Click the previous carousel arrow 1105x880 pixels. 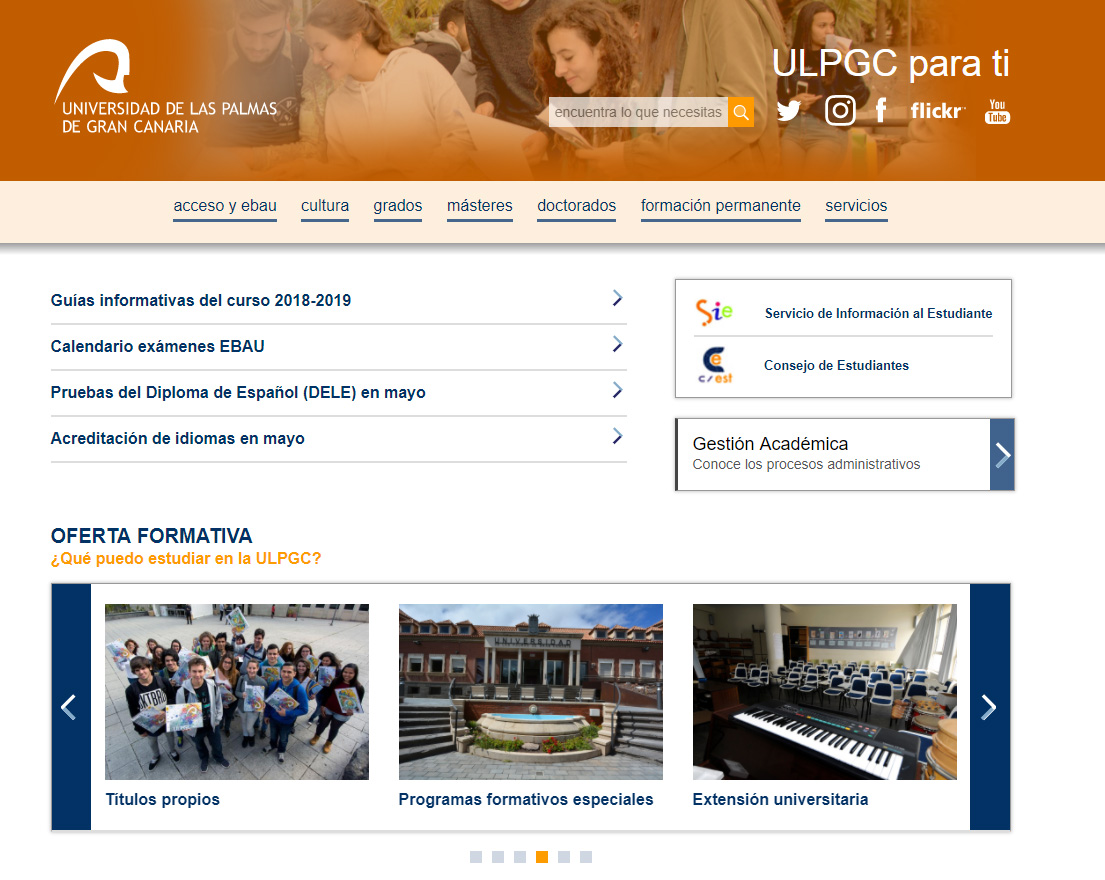(x=69, y=707)
